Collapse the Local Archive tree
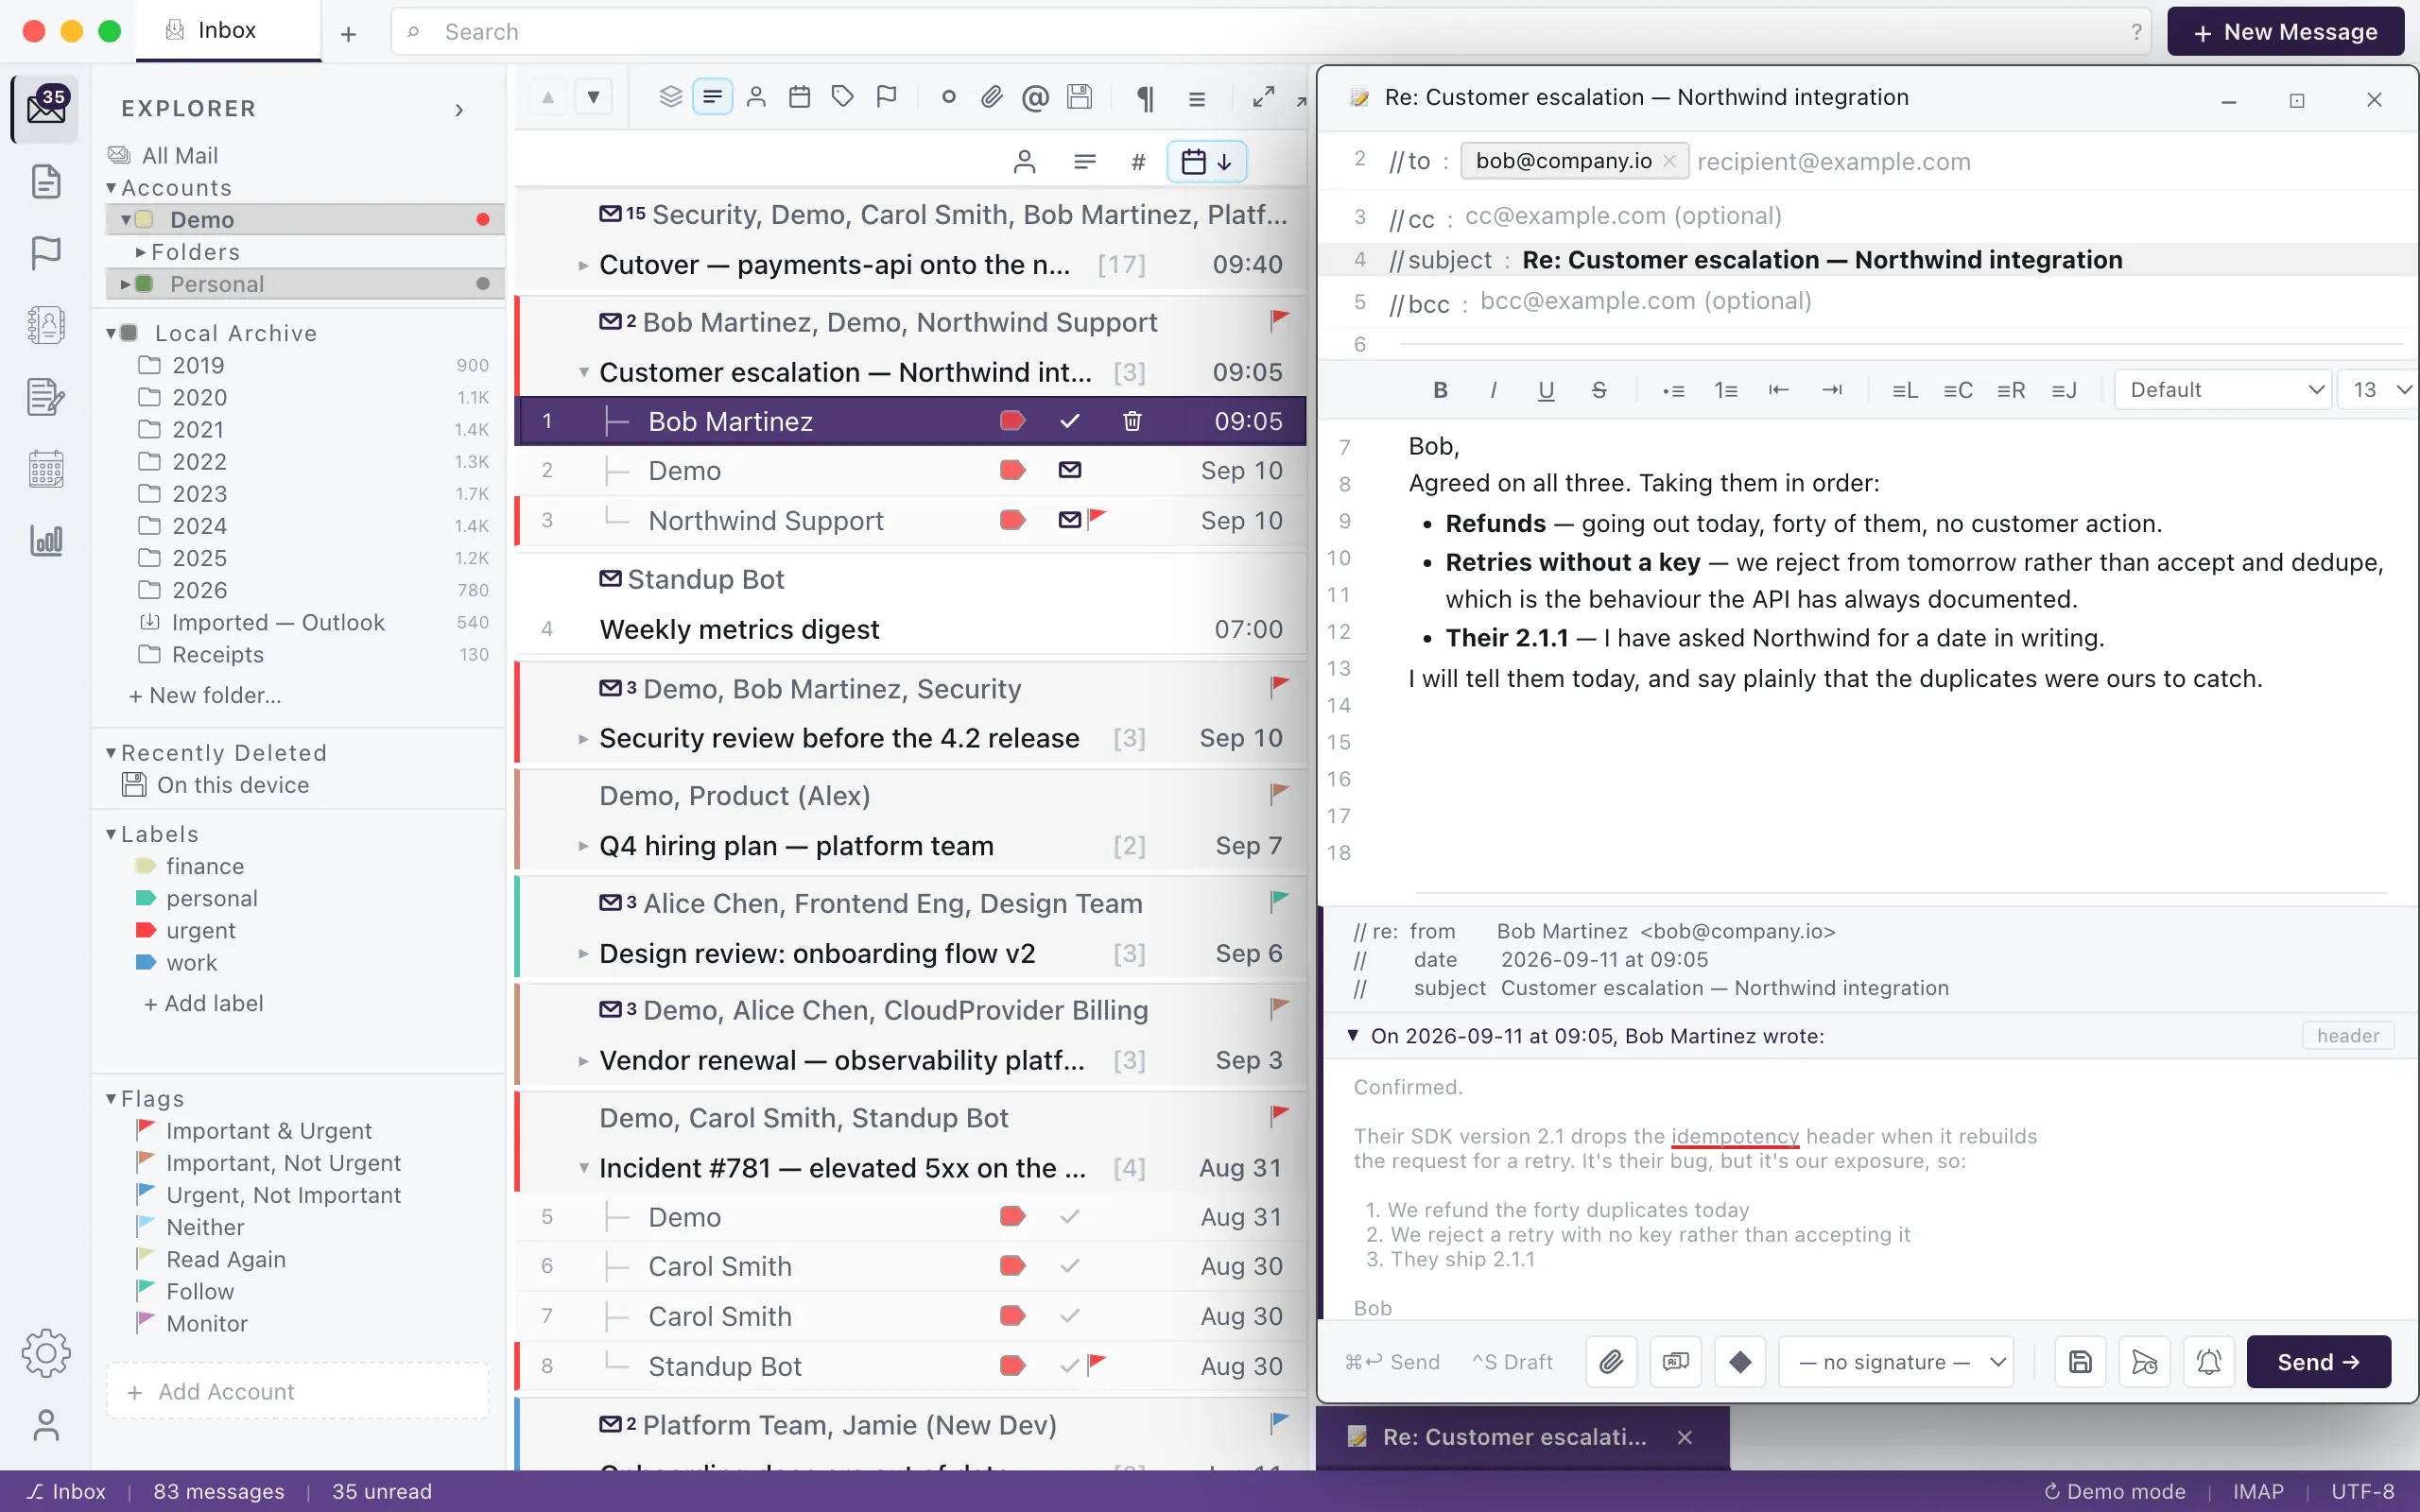The image size is (2420, 1512). [111, 333]
